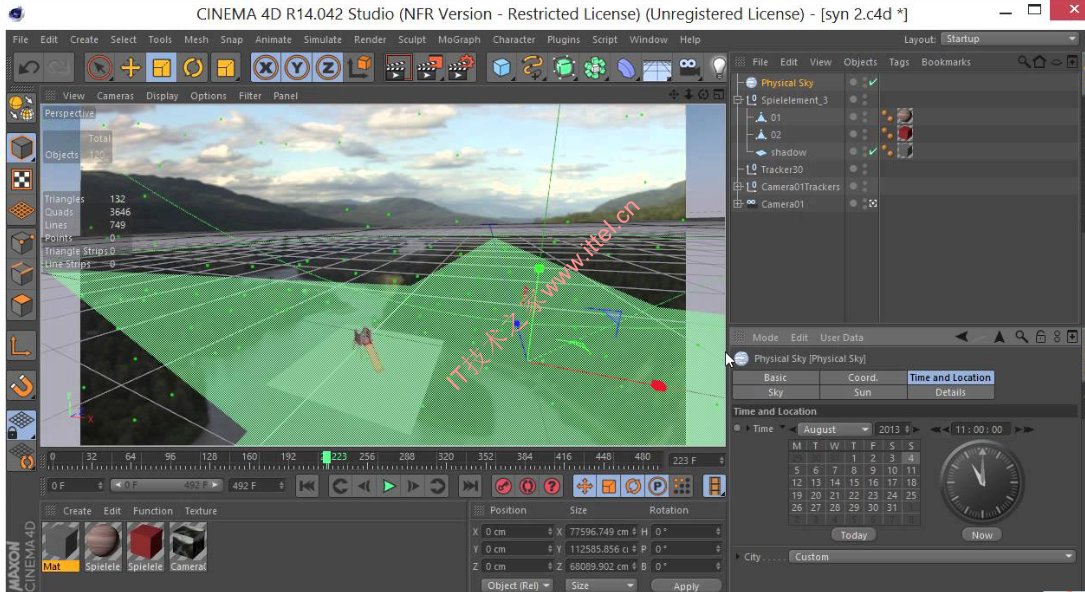Click the preview range slider bar
The width and height of the screenshot is (1085, 592).
[x=167, y=485]
